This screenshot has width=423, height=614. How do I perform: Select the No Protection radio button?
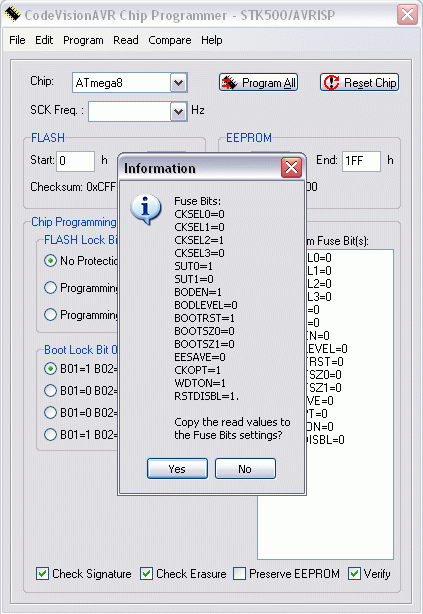(x=50, y=260)
